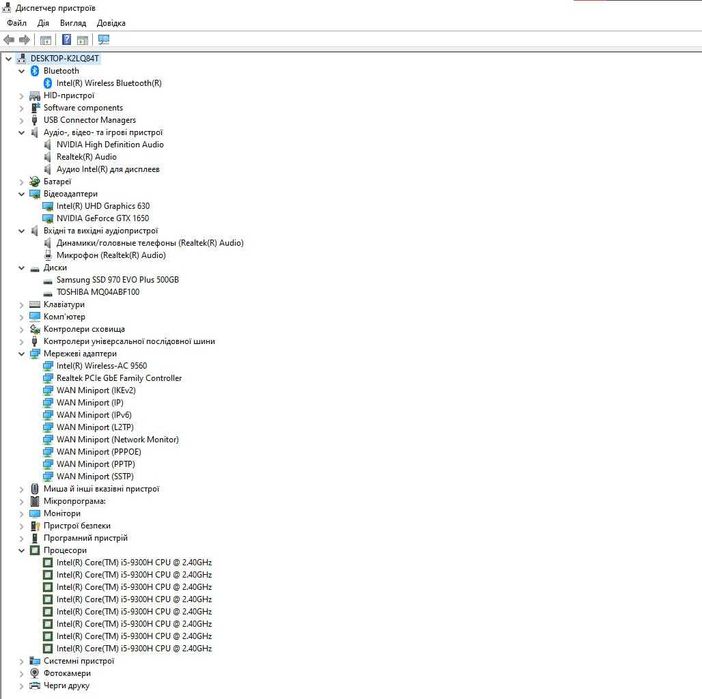Click the Bluetooth category icon
This screenshot has width=702, height=699.
click(34, 71)
